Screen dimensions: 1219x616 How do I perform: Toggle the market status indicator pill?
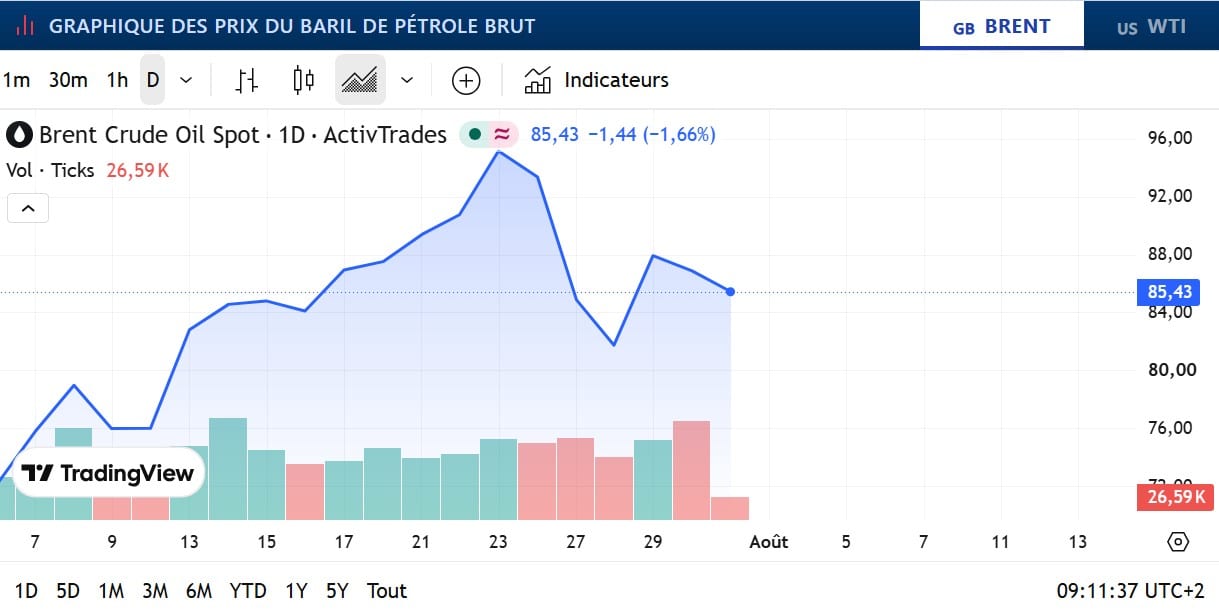coord(489,134)
